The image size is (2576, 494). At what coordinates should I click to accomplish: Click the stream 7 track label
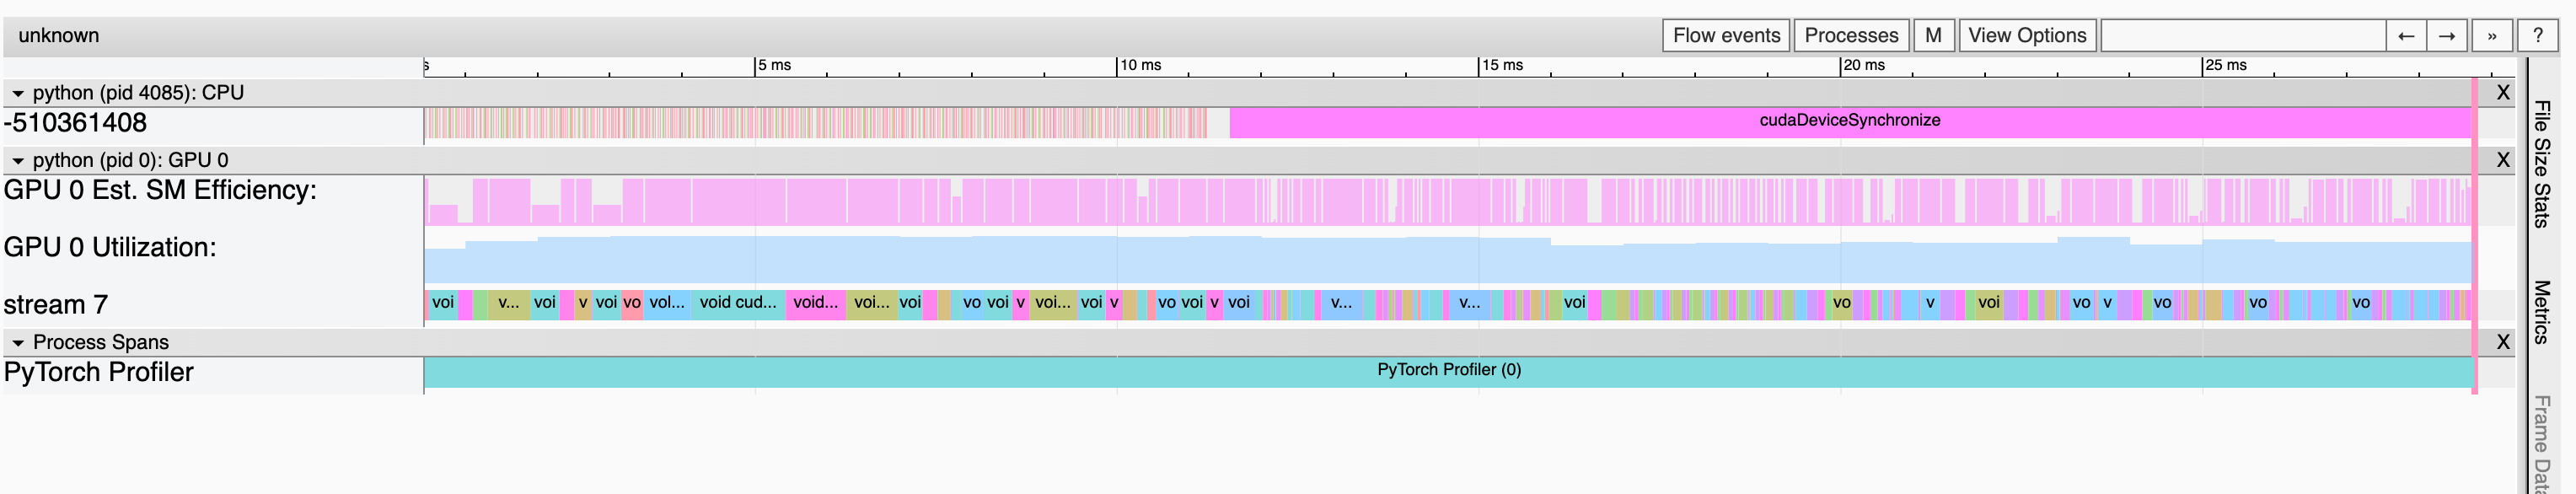point(56,304)
